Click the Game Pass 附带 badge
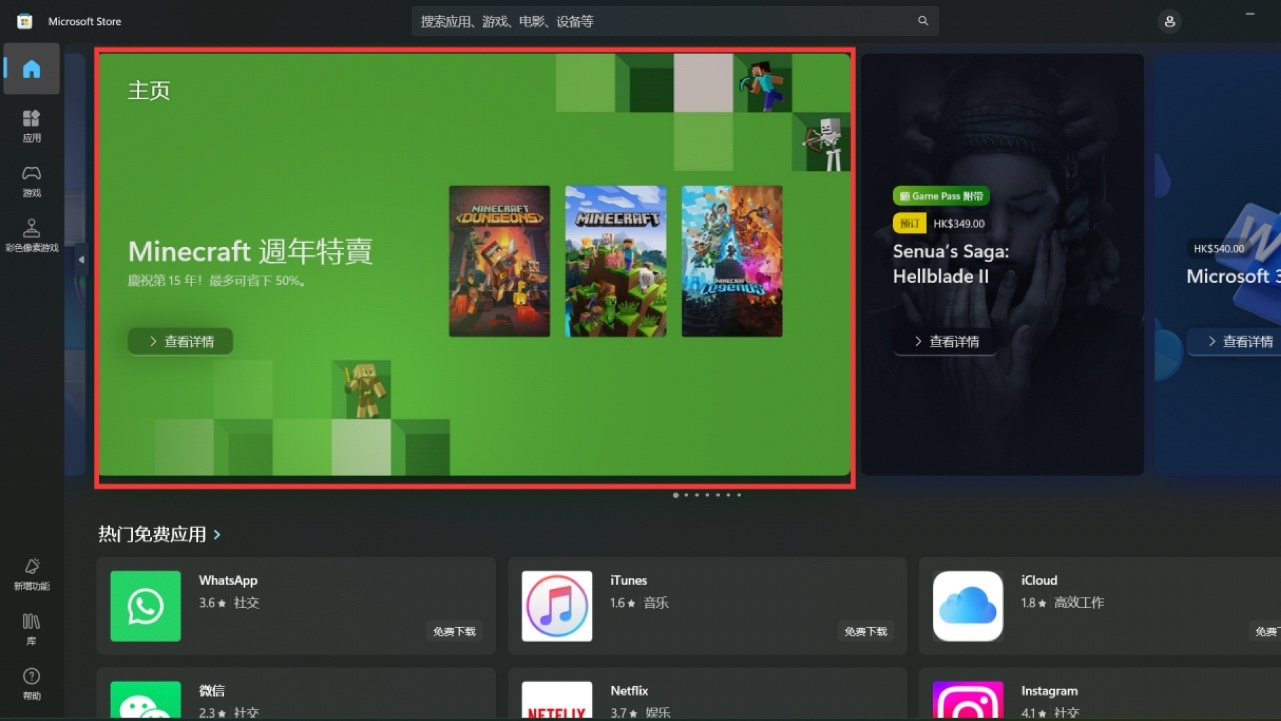 pos(941,196)
